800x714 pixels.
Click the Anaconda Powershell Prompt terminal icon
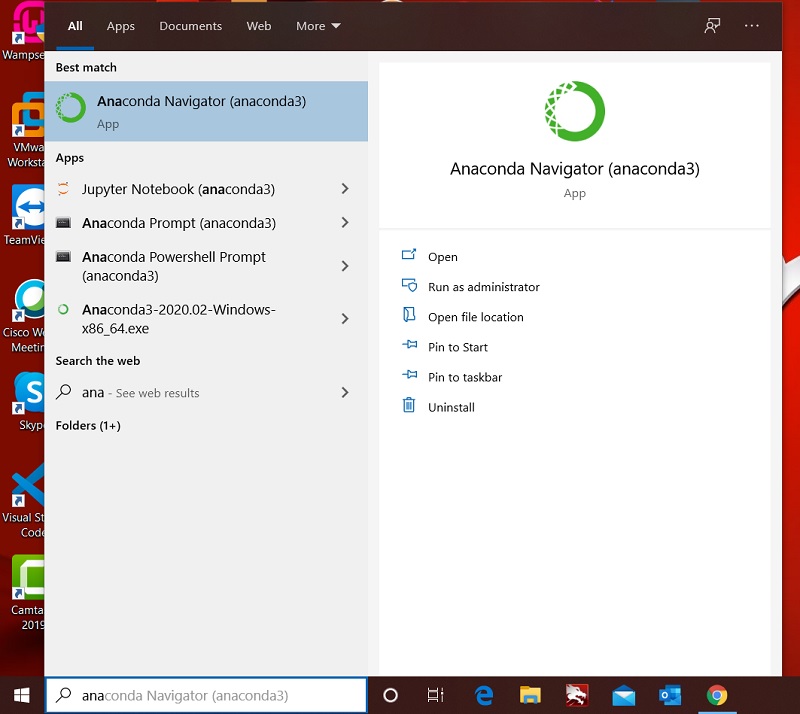coord(63,256)
